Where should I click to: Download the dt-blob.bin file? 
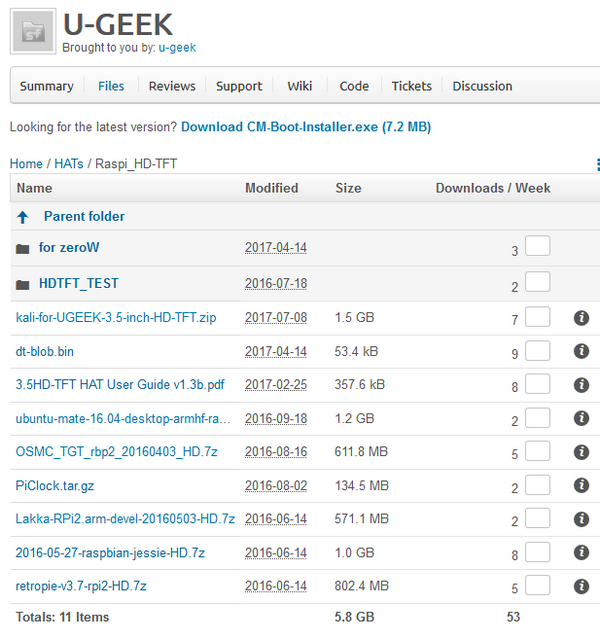coord(45,351)
